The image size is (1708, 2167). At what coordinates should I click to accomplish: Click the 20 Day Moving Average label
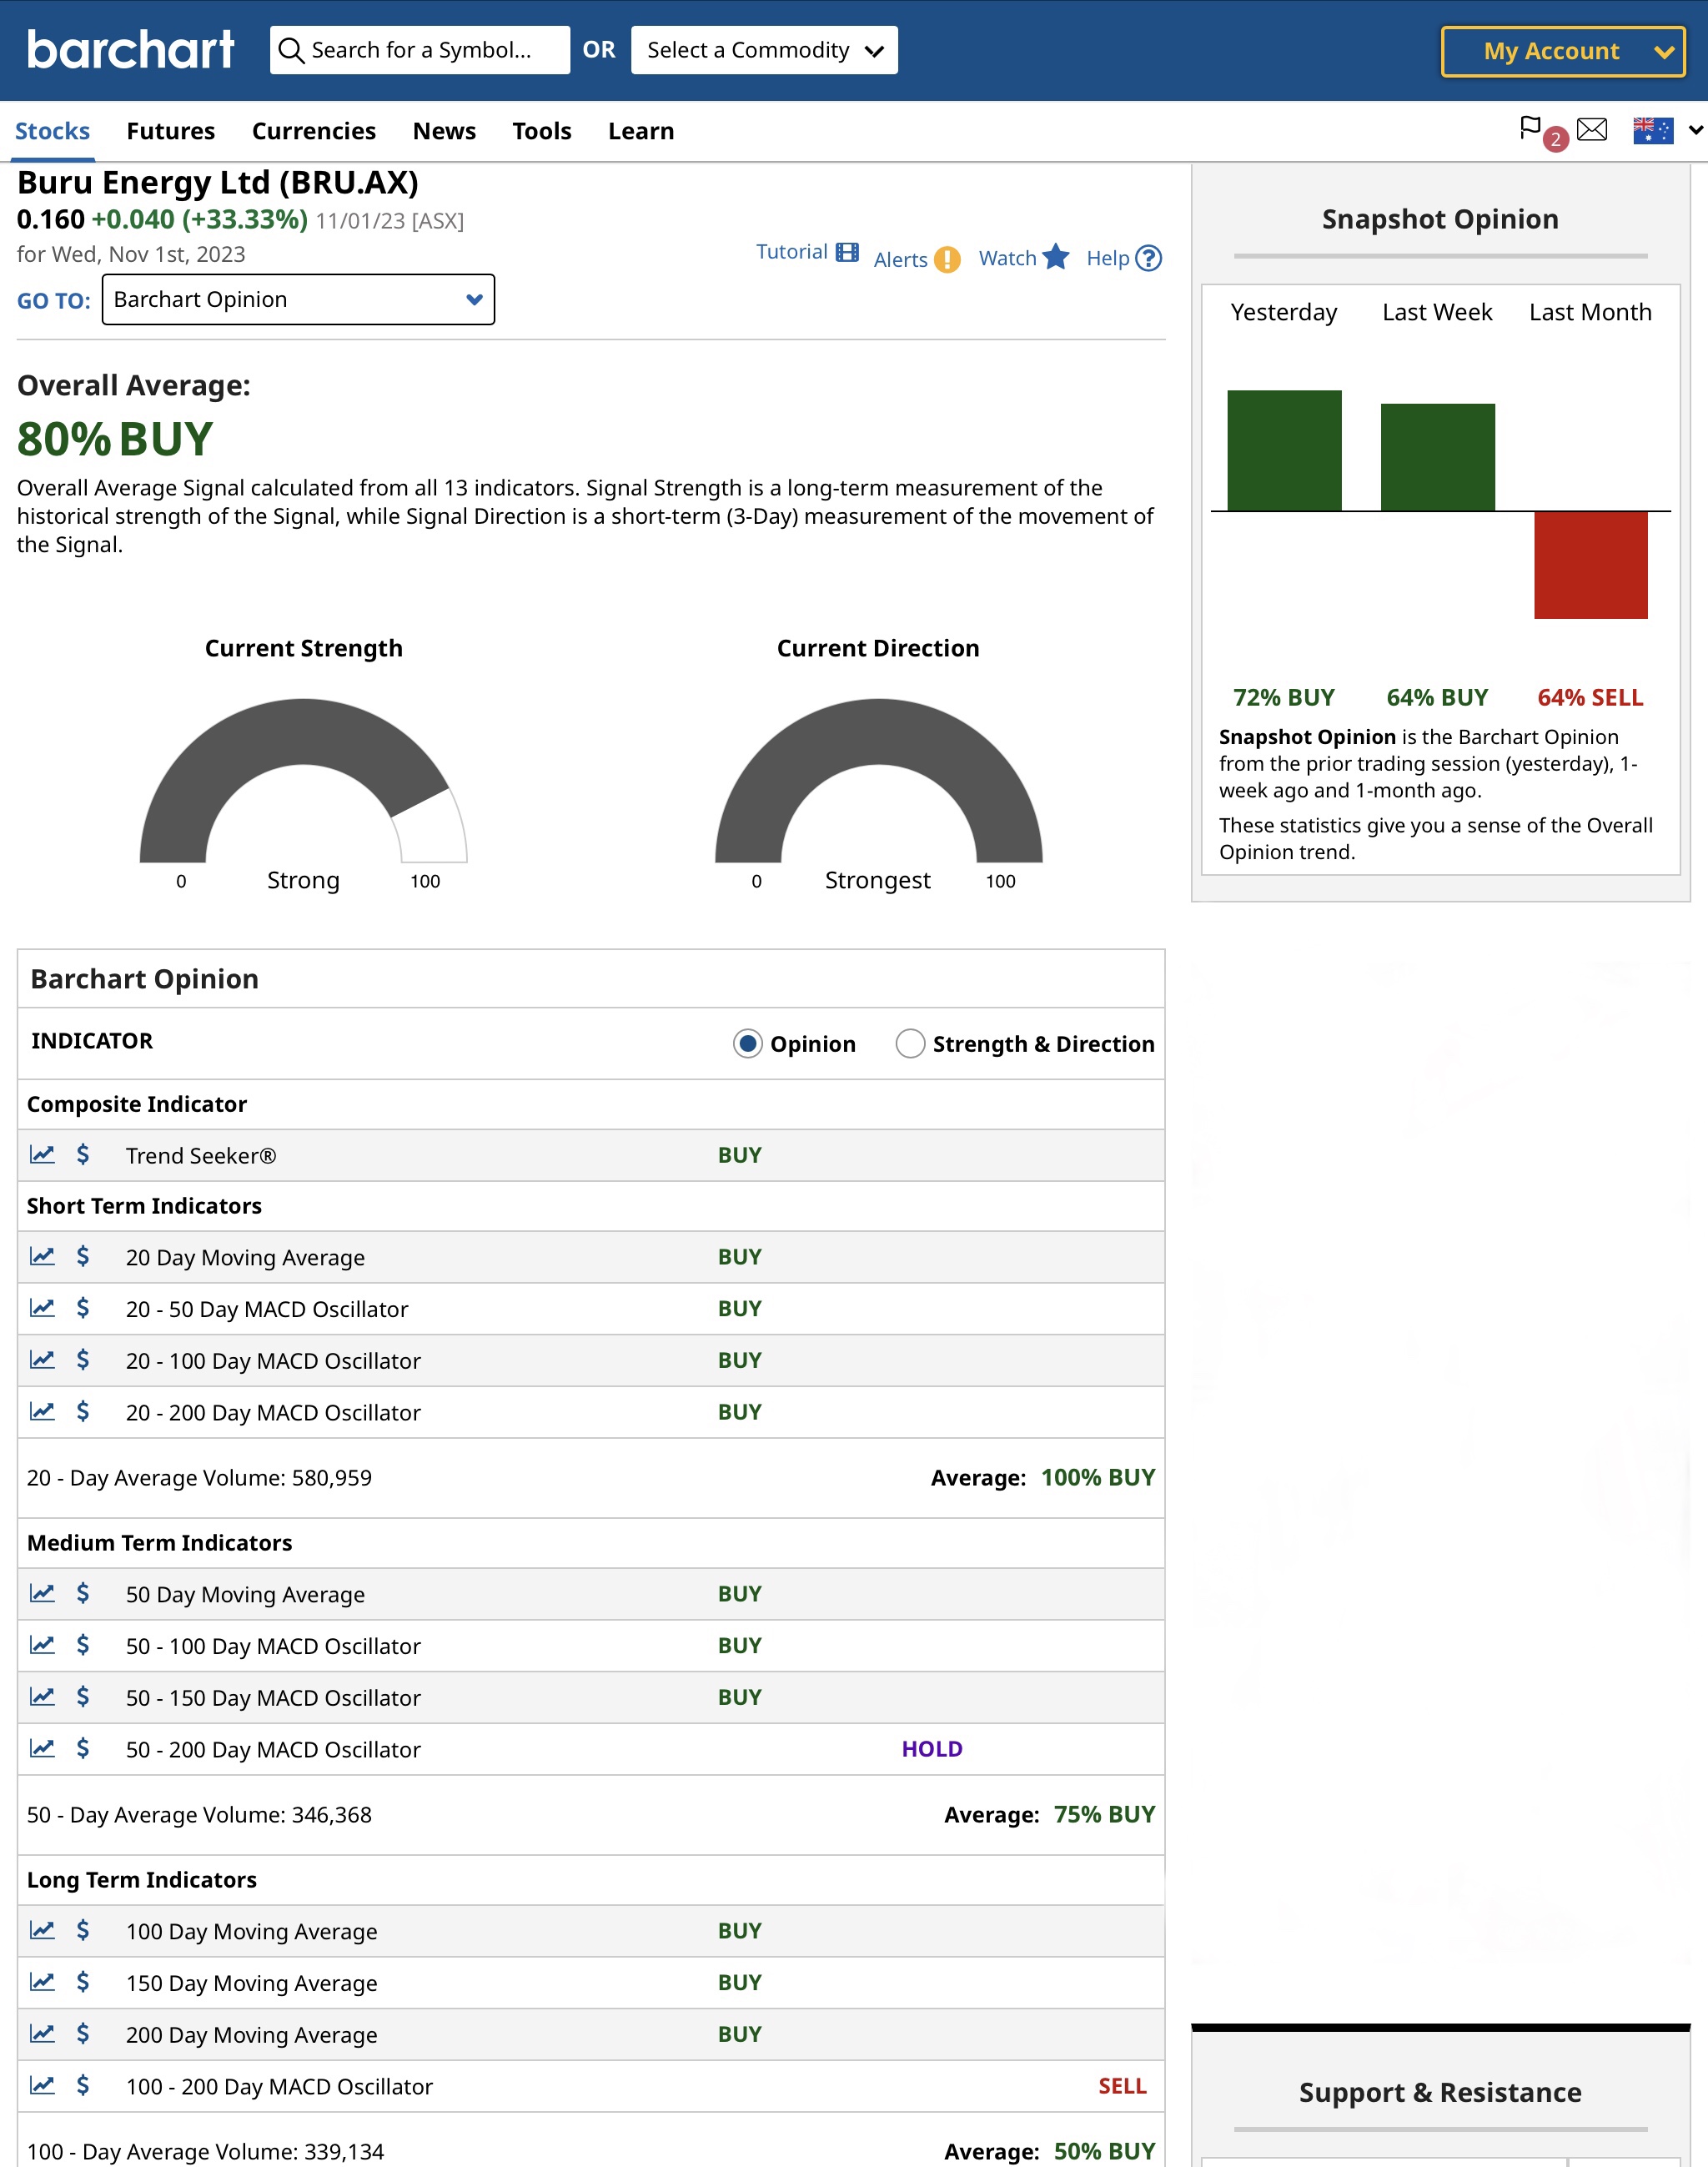[245, 1257]
